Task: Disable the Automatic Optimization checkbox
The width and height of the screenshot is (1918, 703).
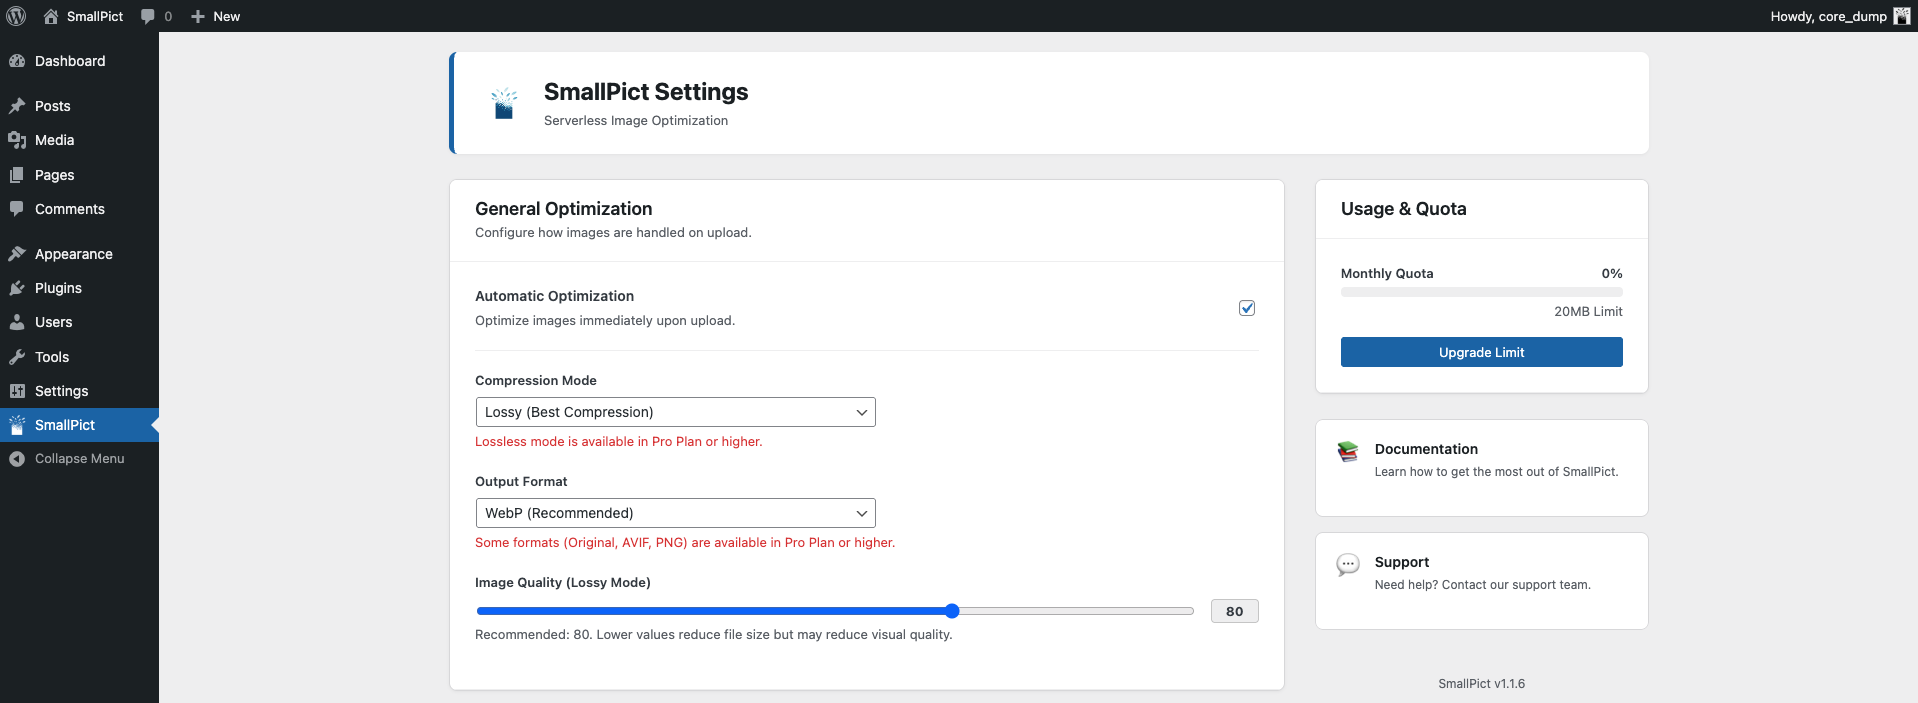Action: (x=1247, y=308)
